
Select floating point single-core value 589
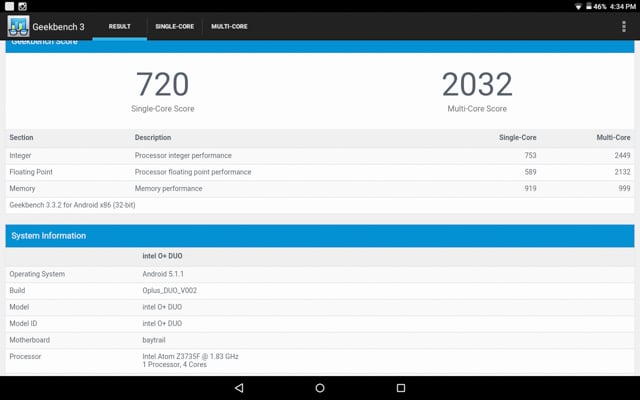click(x=530, y=172)
